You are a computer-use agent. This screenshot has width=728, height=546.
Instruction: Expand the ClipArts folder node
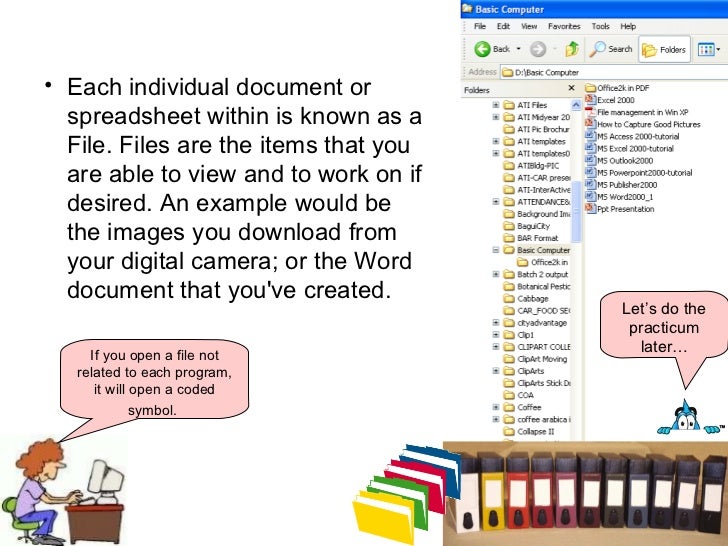pos(496,370)
